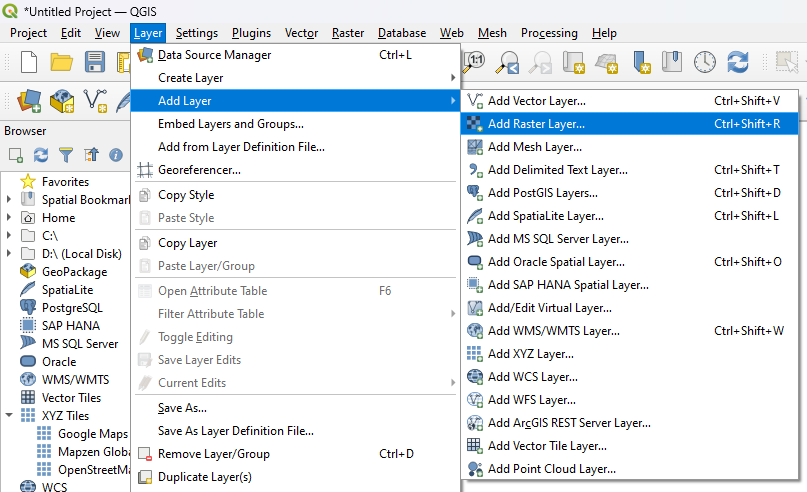The image size is (807, 492).
Task: Open the Current Edits submenu
Action: (x=295, y=383)
